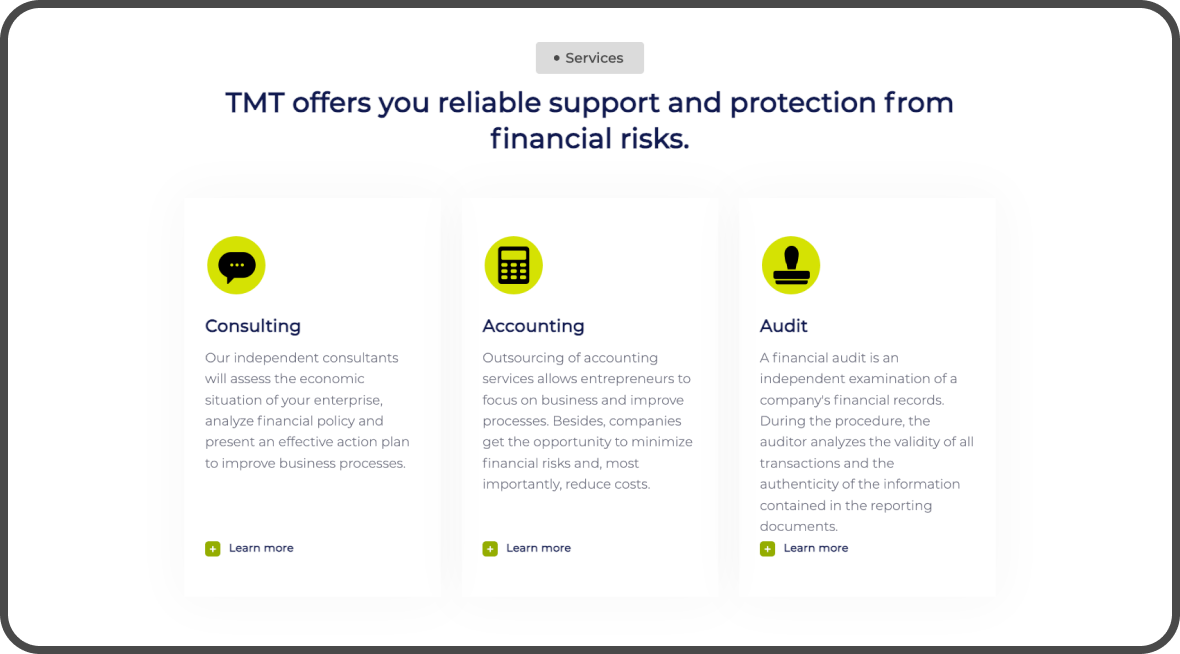This screenshot has height=654, width=1180.
Task: Click the bullet dot in Services badge
Action: click(556, 58)
